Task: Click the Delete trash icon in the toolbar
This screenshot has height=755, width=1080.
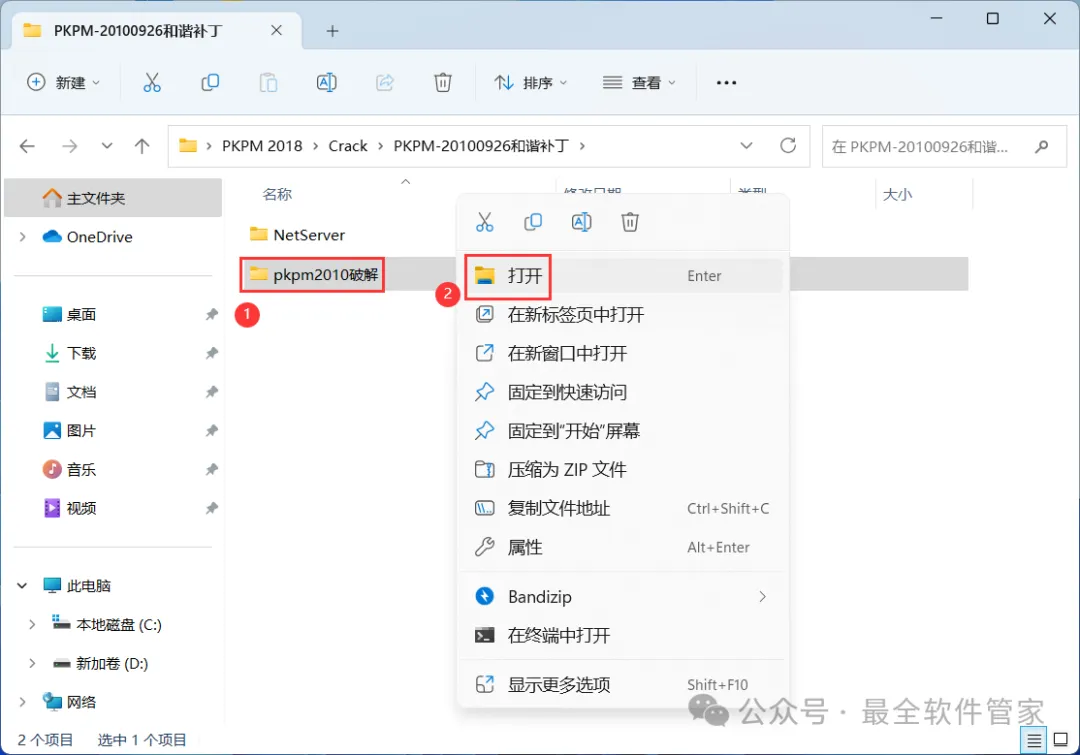Action: click(x=443, y=83)
